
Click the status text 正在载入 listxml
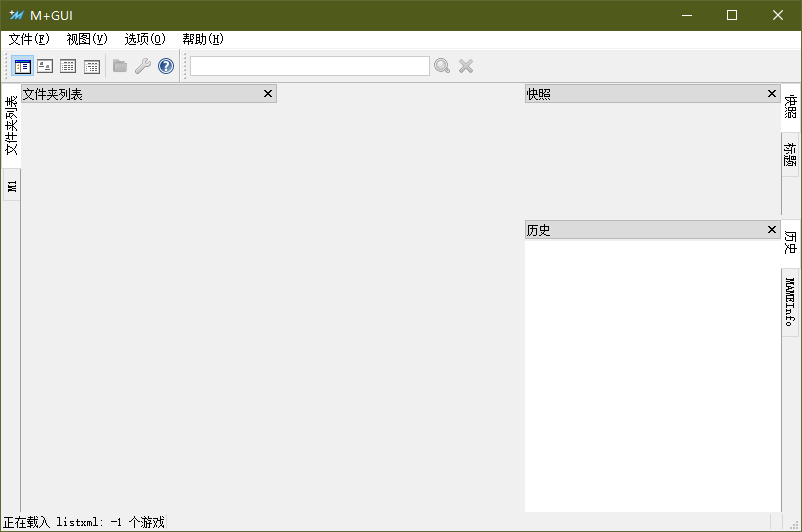click(x=84, y=522)
